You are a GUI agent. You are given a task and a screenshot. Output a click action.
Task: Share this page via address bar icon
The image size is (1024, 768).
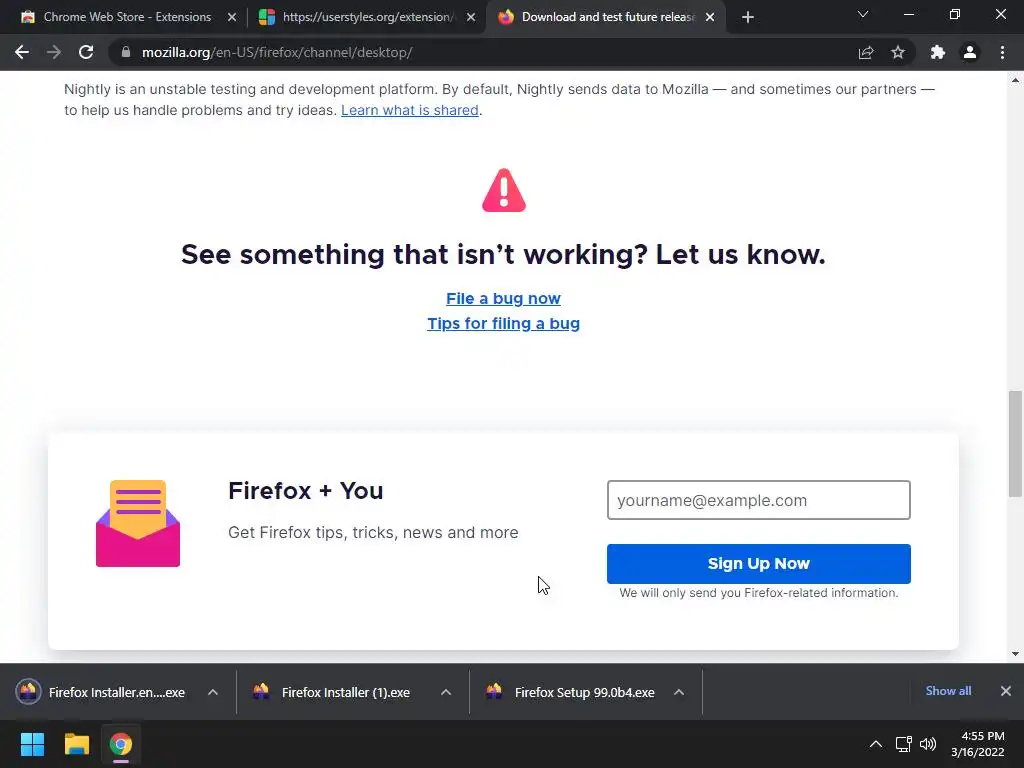click(x=866, y=52)
